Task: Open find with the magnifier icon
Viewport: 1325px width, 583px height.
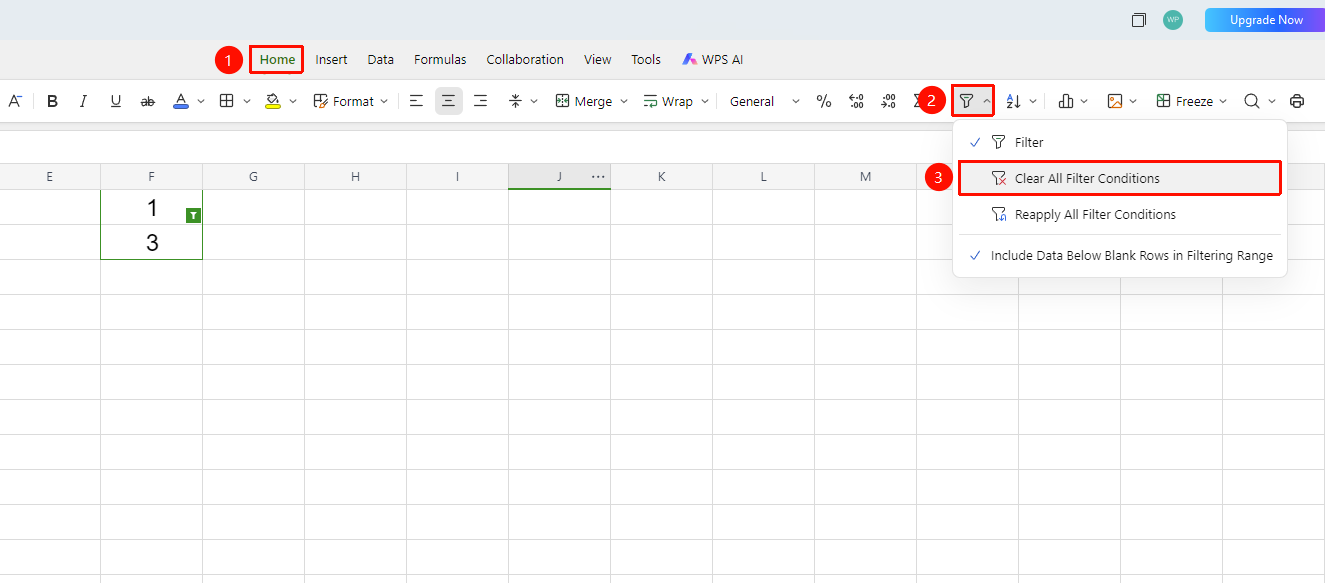Action: 1251,101
